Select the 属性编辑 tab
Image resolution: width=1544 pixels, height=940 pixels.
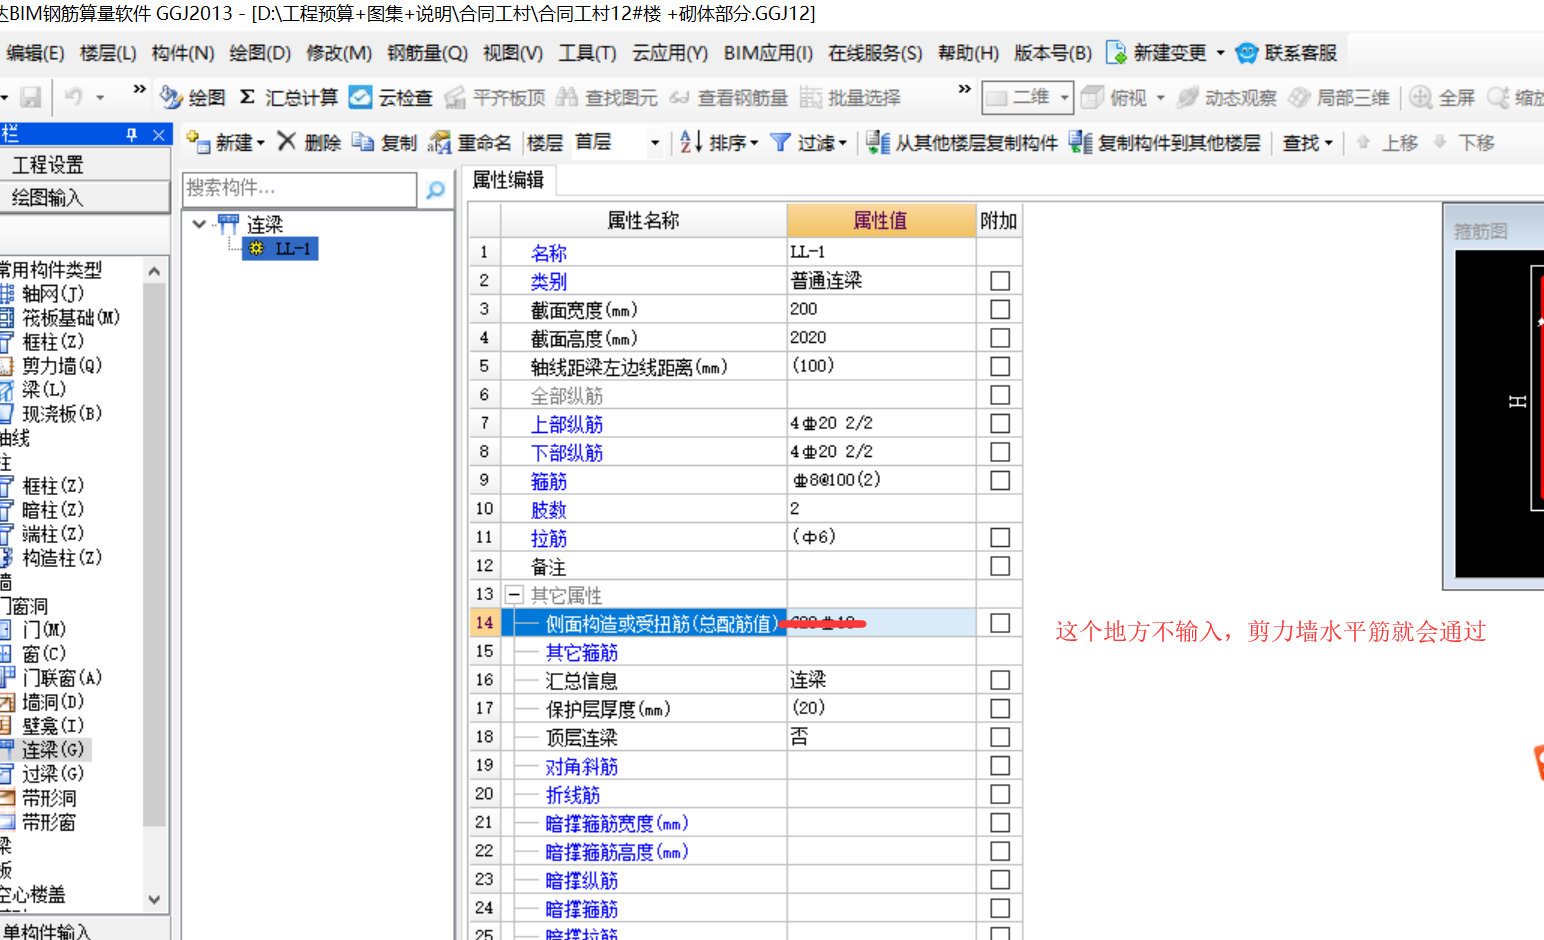point(508,180)
